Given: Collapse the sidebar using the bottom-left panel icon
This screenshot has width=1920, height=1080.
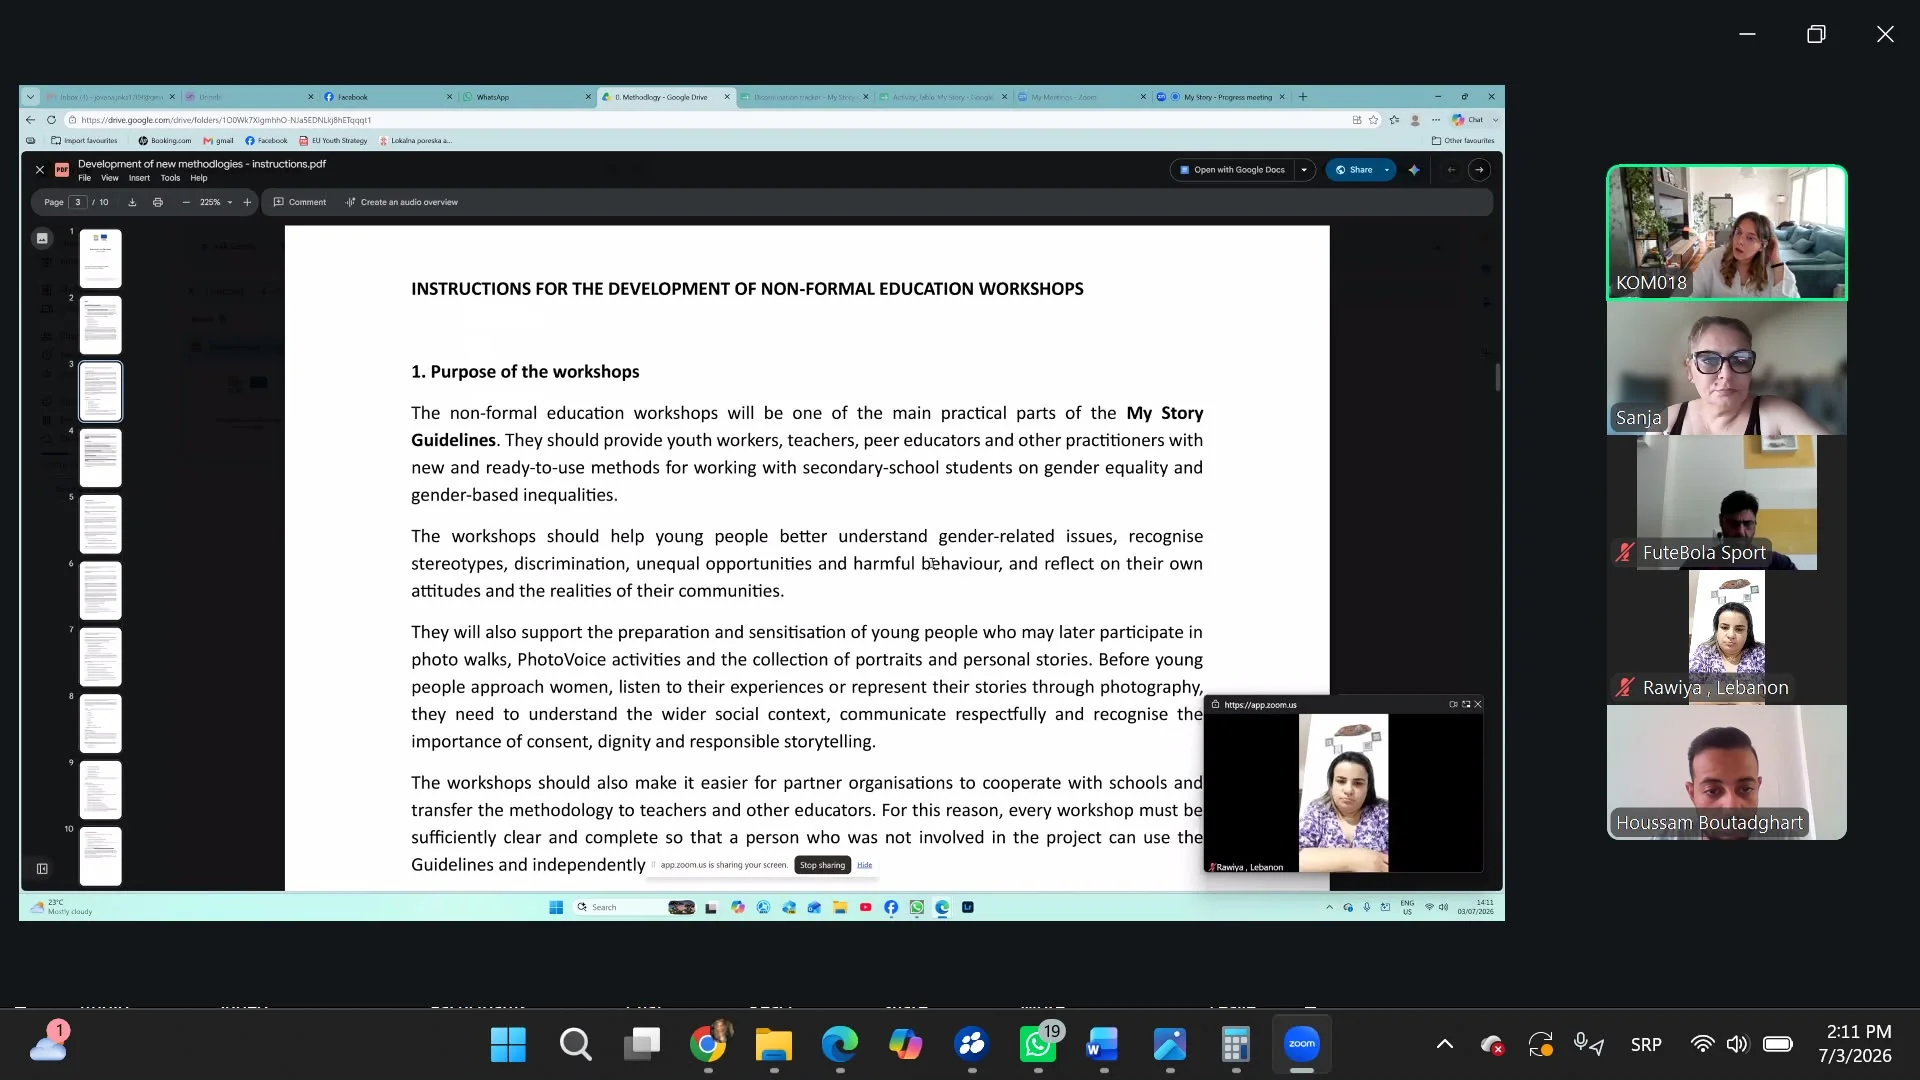Looking at the screenshot, I should coord(42,869).
